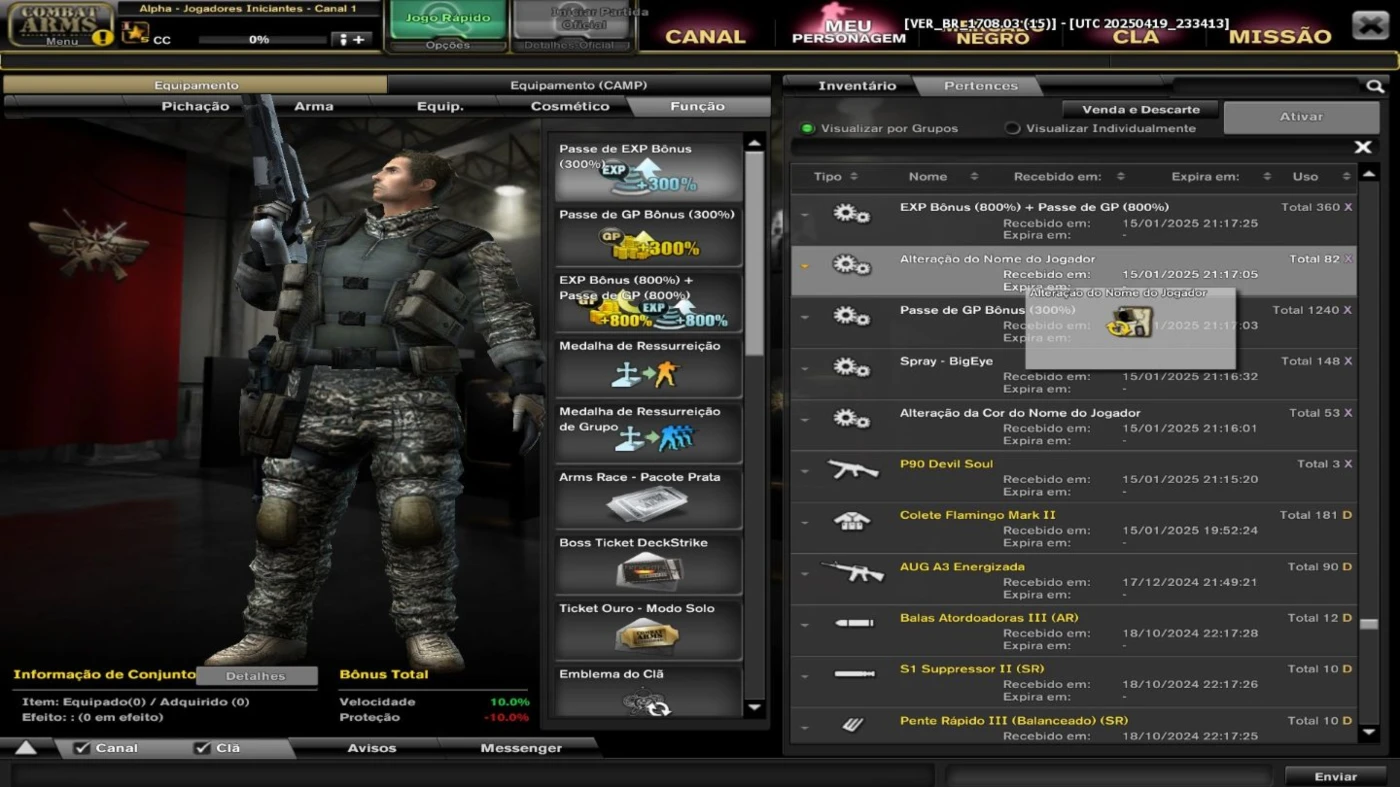Select the Ticket Ouro - Modo Solo item
Viewport: 1400px width, 787px height.
tap(649, 630)
